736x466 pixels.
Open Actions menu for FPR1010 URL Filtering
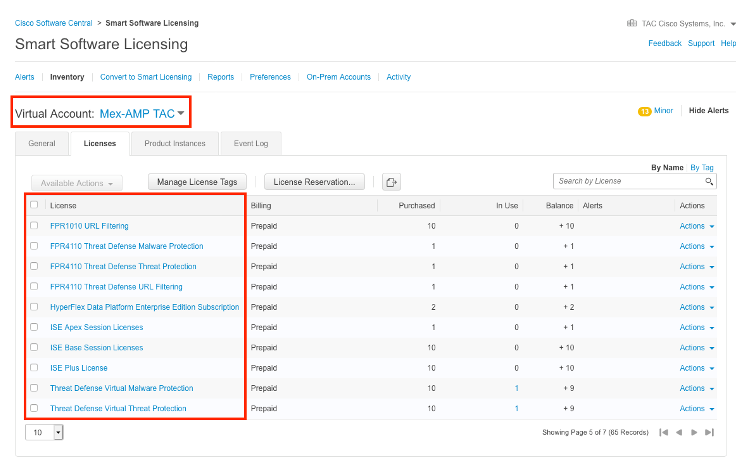pos(697,226)
